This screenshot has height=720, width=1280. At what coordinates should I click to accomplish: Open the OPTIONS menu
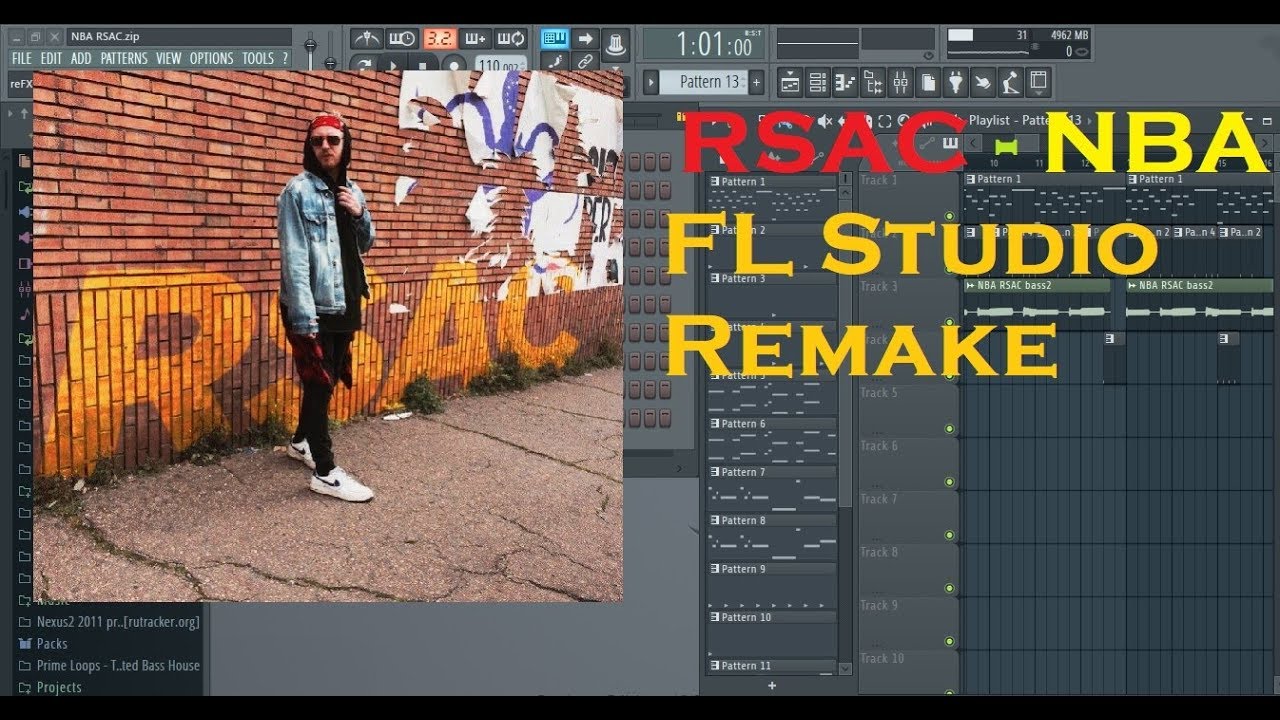tap(212, 59)
